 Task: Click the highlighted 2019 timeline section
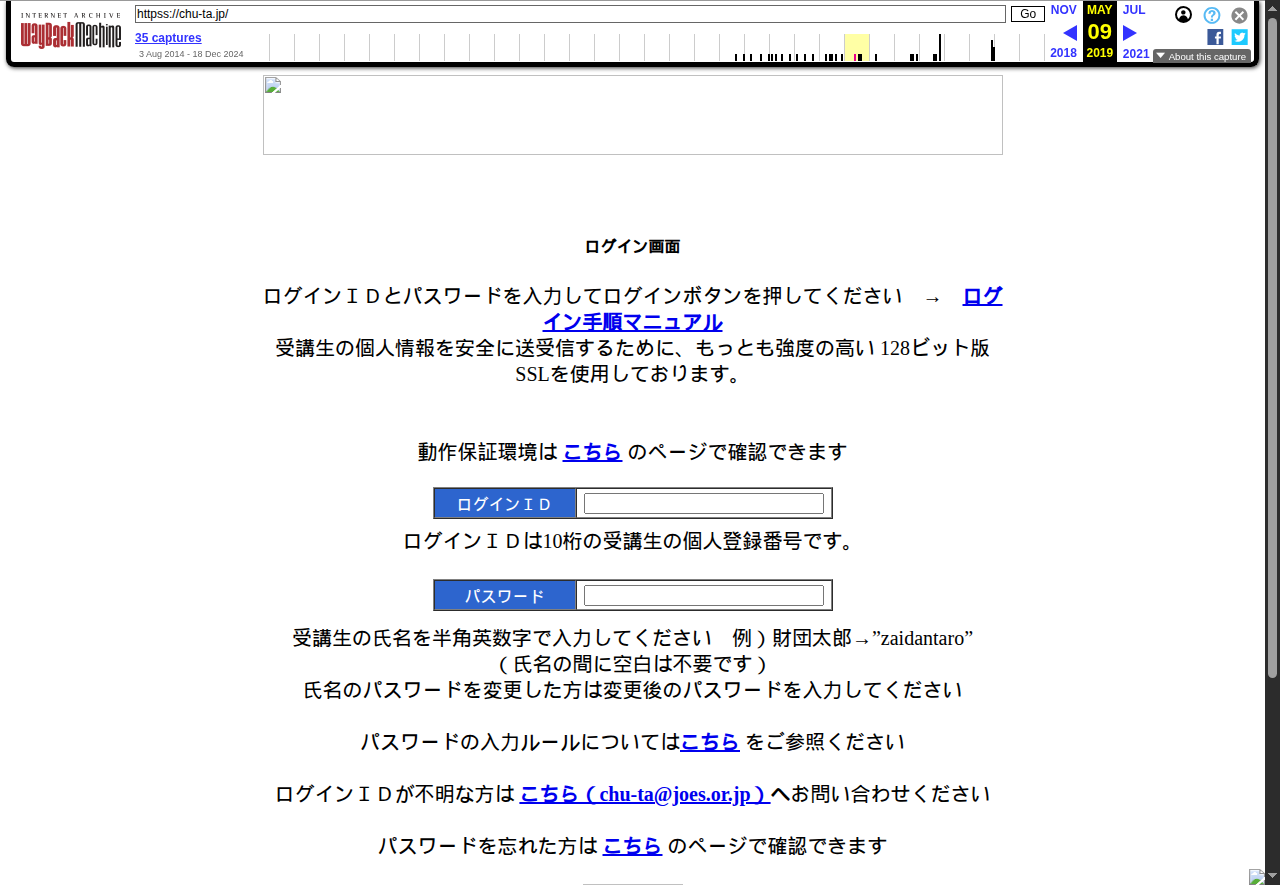coord(856,47)
